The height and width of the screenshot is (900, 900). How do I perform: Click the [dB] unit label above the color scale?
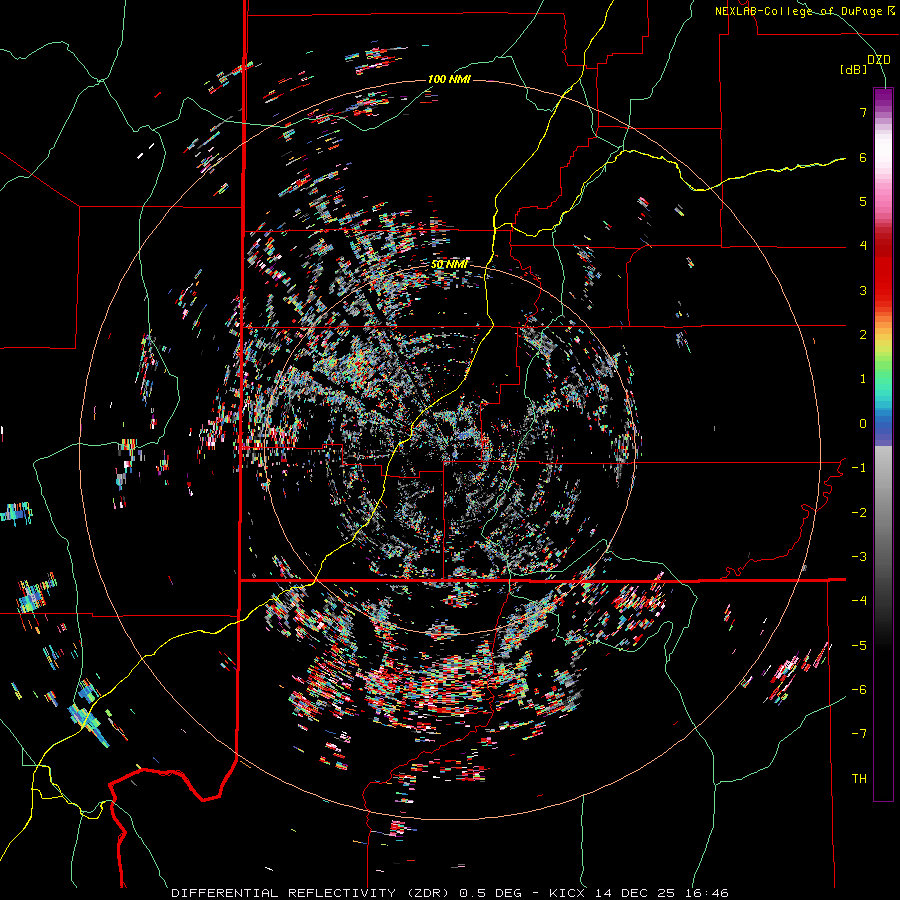[853, 69]
